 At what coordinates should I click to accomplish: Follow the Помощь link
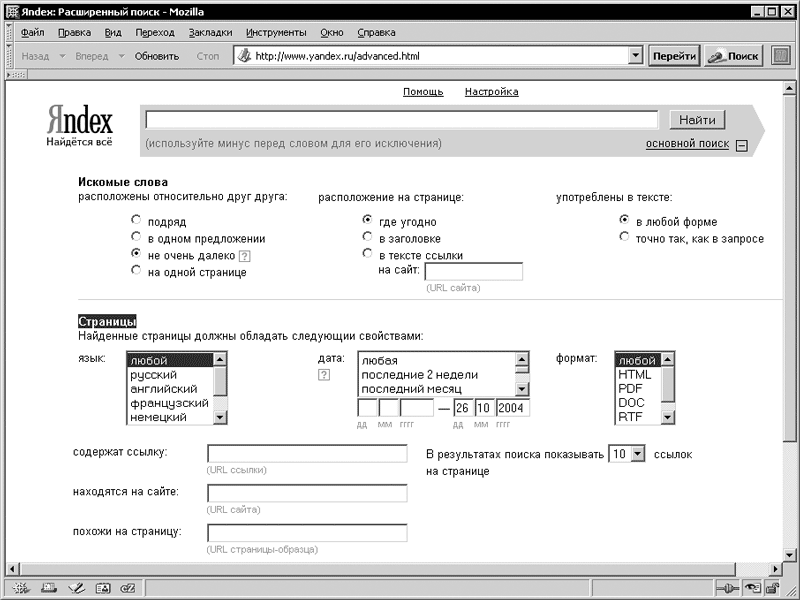(x=423, y=92)
